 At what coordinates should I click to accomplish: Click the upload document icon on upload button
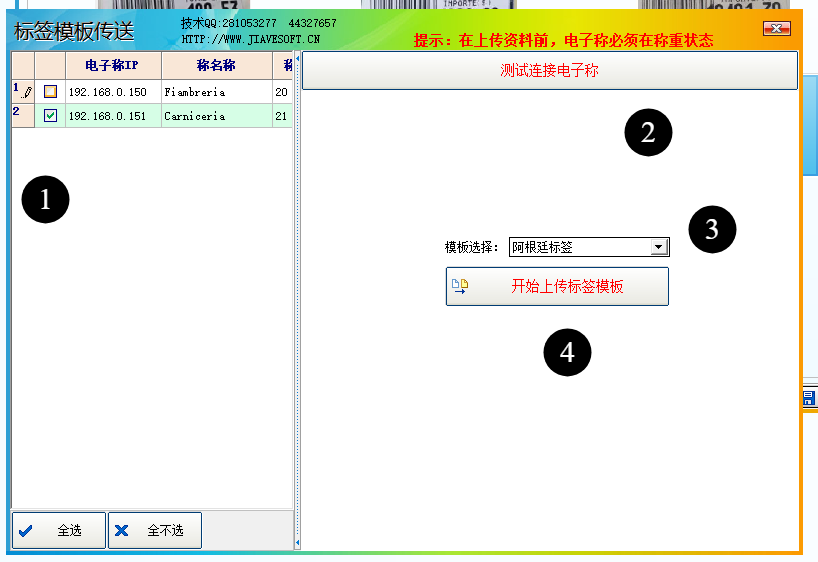[x=460, y=286]
